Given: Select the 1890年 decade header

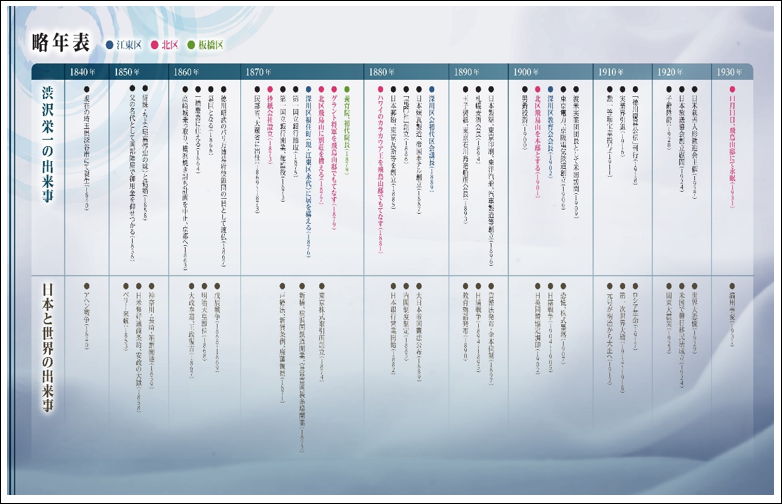Looking at the screenshot, I should pyautogui.click(x=466, y=72).
